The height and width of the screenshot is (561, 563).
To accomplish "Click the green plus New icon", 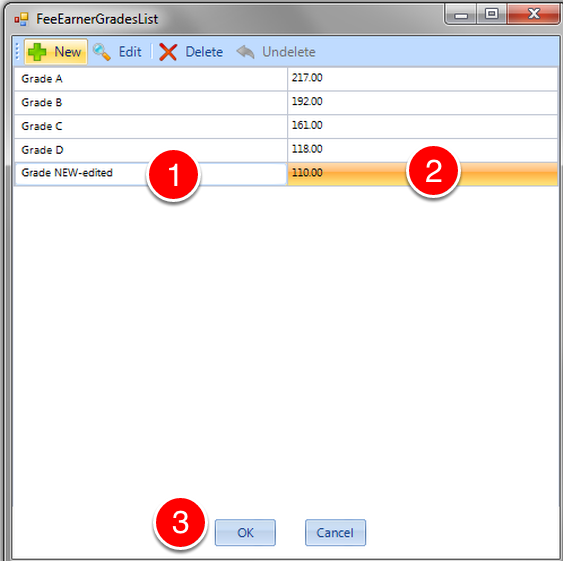I will [x=37, y=52].
